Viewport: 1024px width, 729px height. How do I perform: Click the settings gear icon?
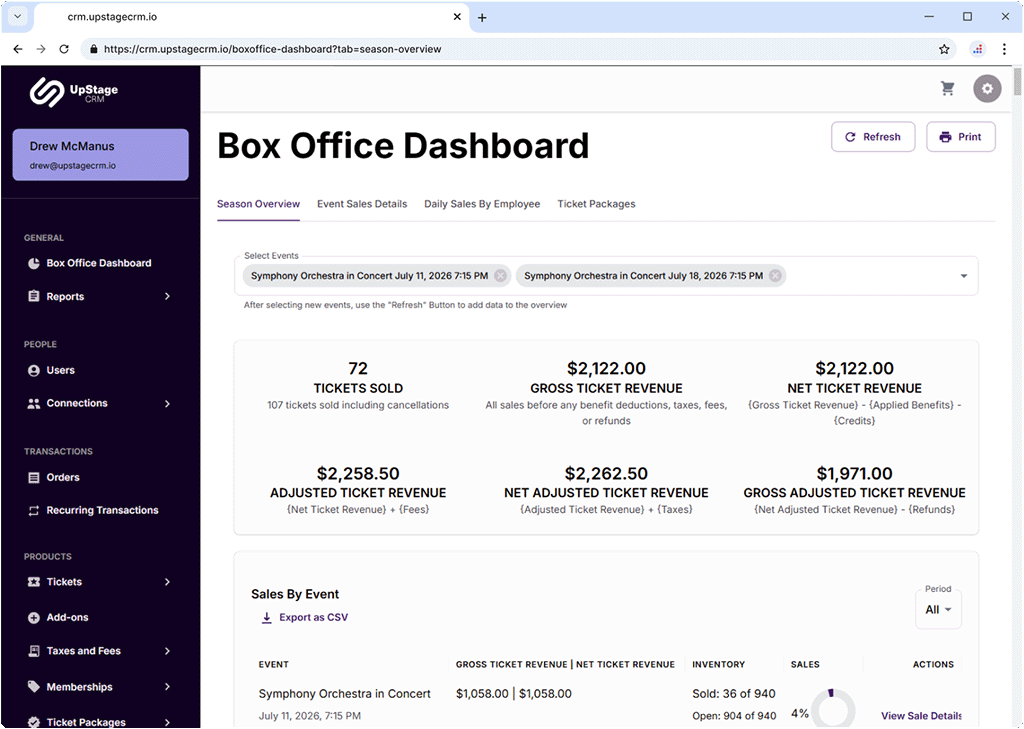(987, 89)
